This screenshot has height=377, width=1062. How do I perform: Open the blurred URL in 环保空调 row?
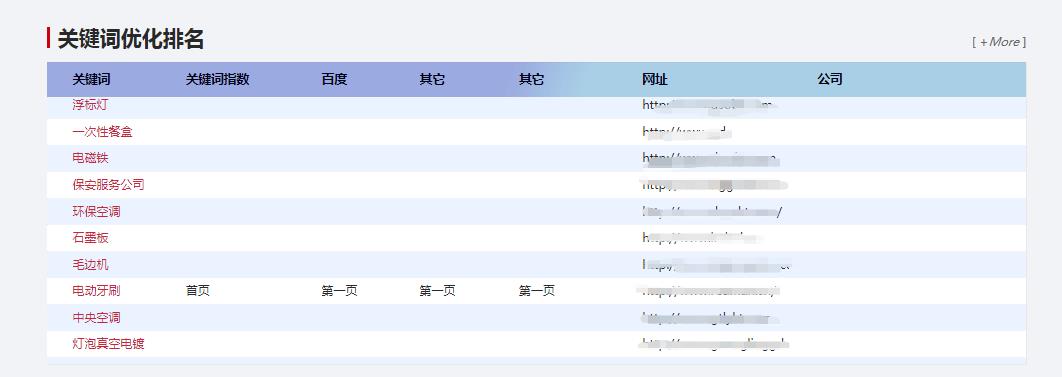pyautogui.click(x=712, y=212)
